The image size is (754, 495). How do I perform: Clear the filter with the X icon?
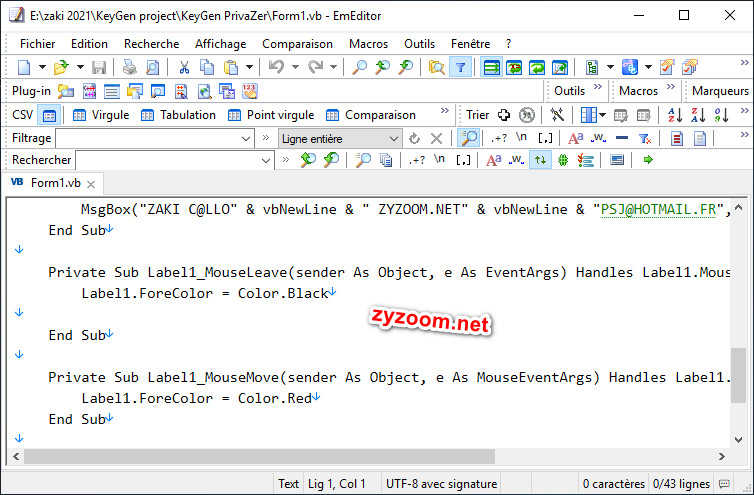[436, 139]
